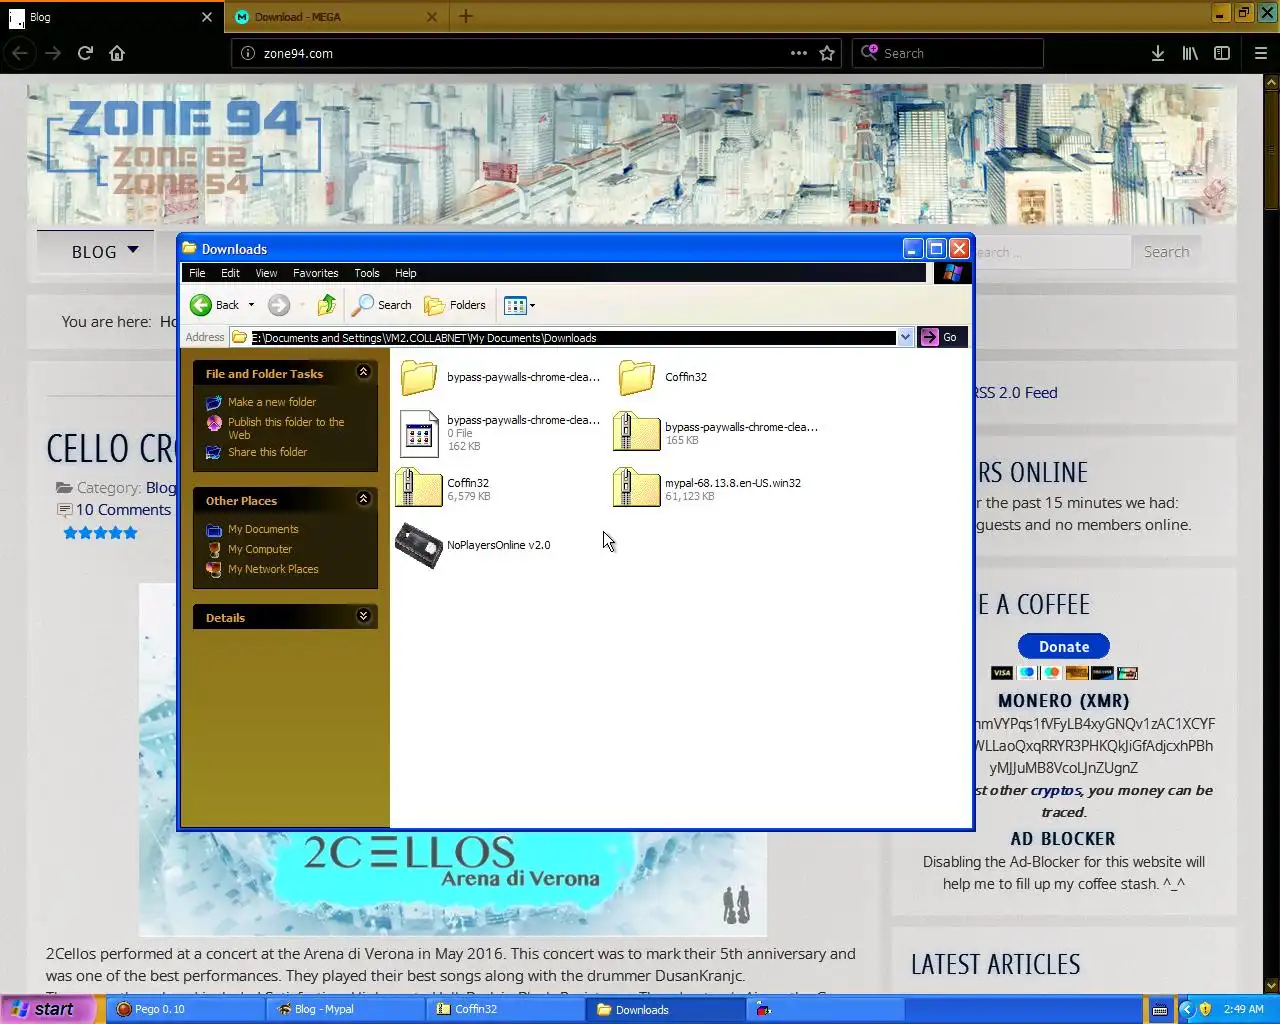Click the Start button
The width and height of the screenshot is (1280, 1024).
click(47, 1009)
